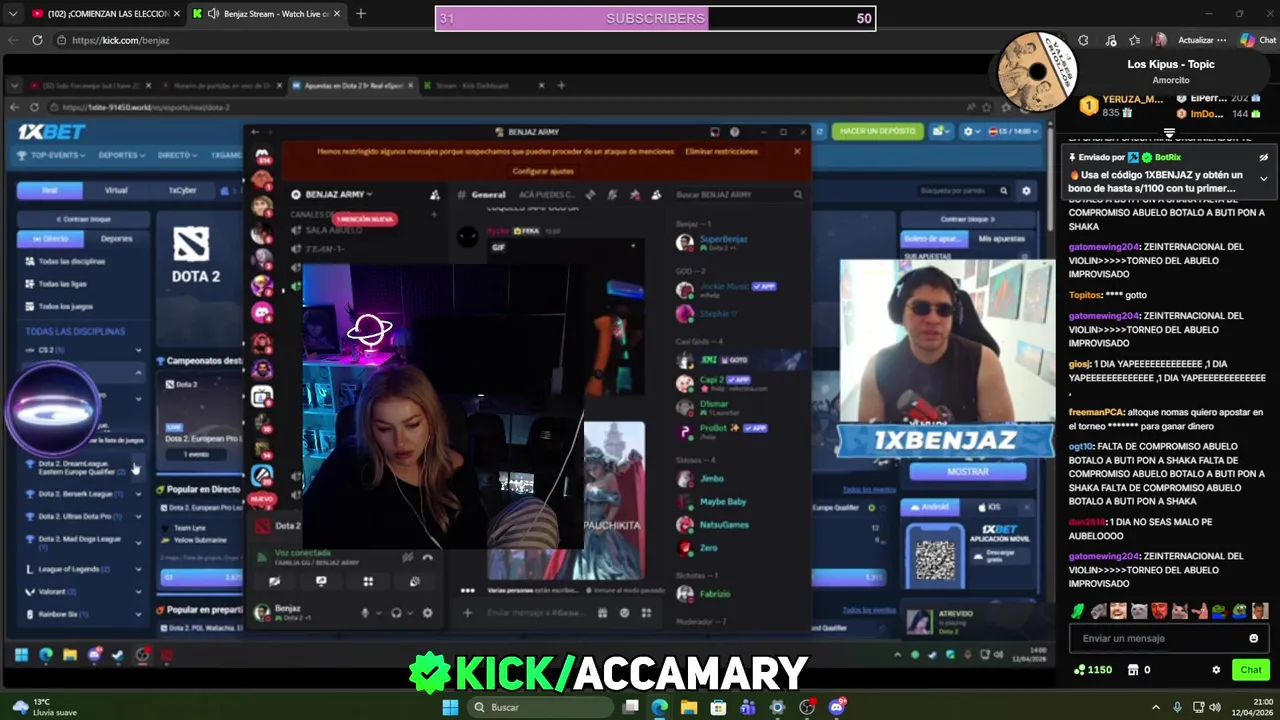Select the green Pepe frog emote
1280x720 pixels.
pos(1240,611)
